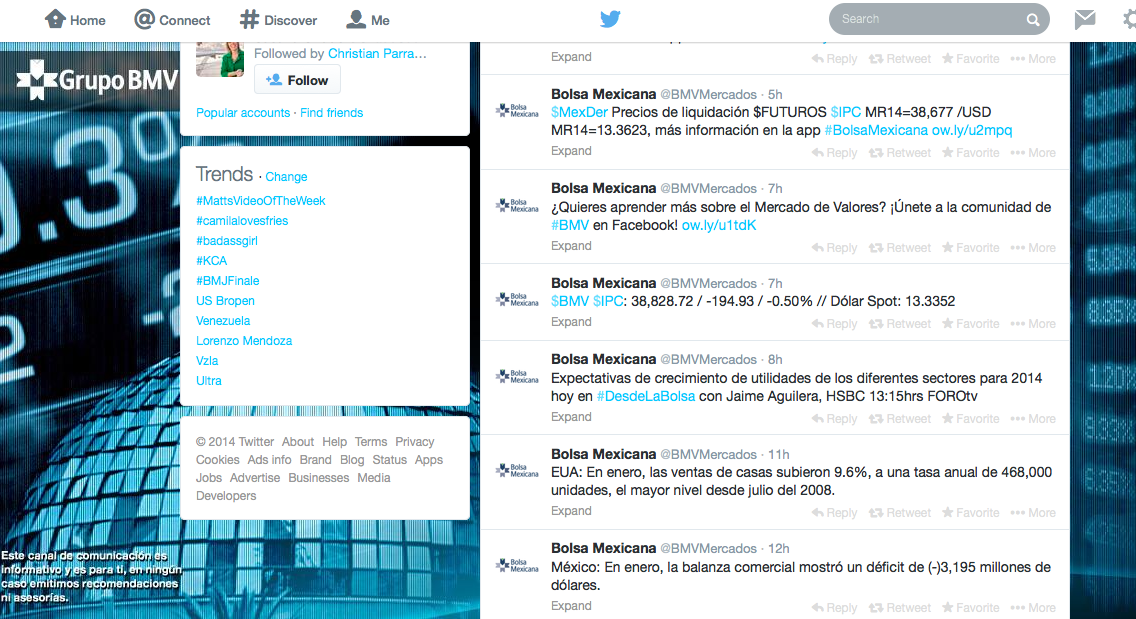This screenshot has height=619, width=1136.
Task: Open the #MattsVideoOfTheWeek trend
Action: (261, 201)
